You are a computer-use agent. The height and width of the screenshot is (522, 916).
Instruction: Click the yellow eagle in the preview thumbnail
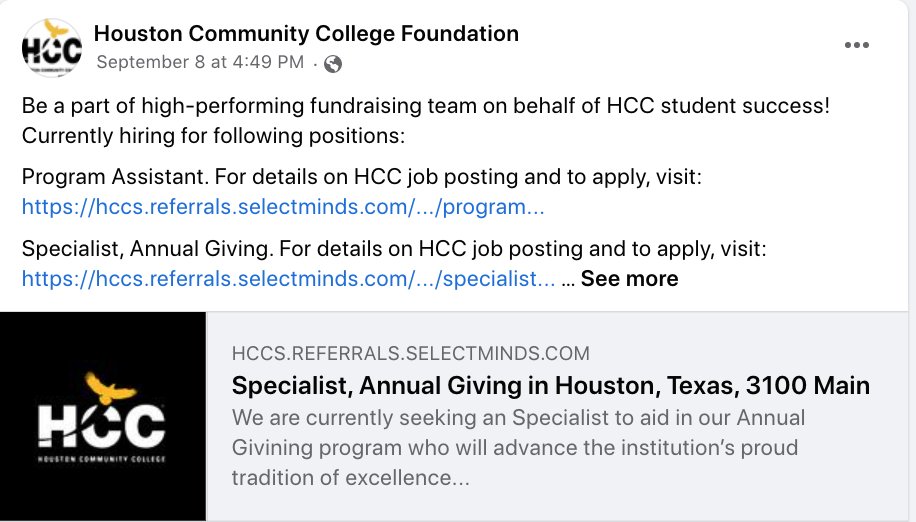pos(110,387)
